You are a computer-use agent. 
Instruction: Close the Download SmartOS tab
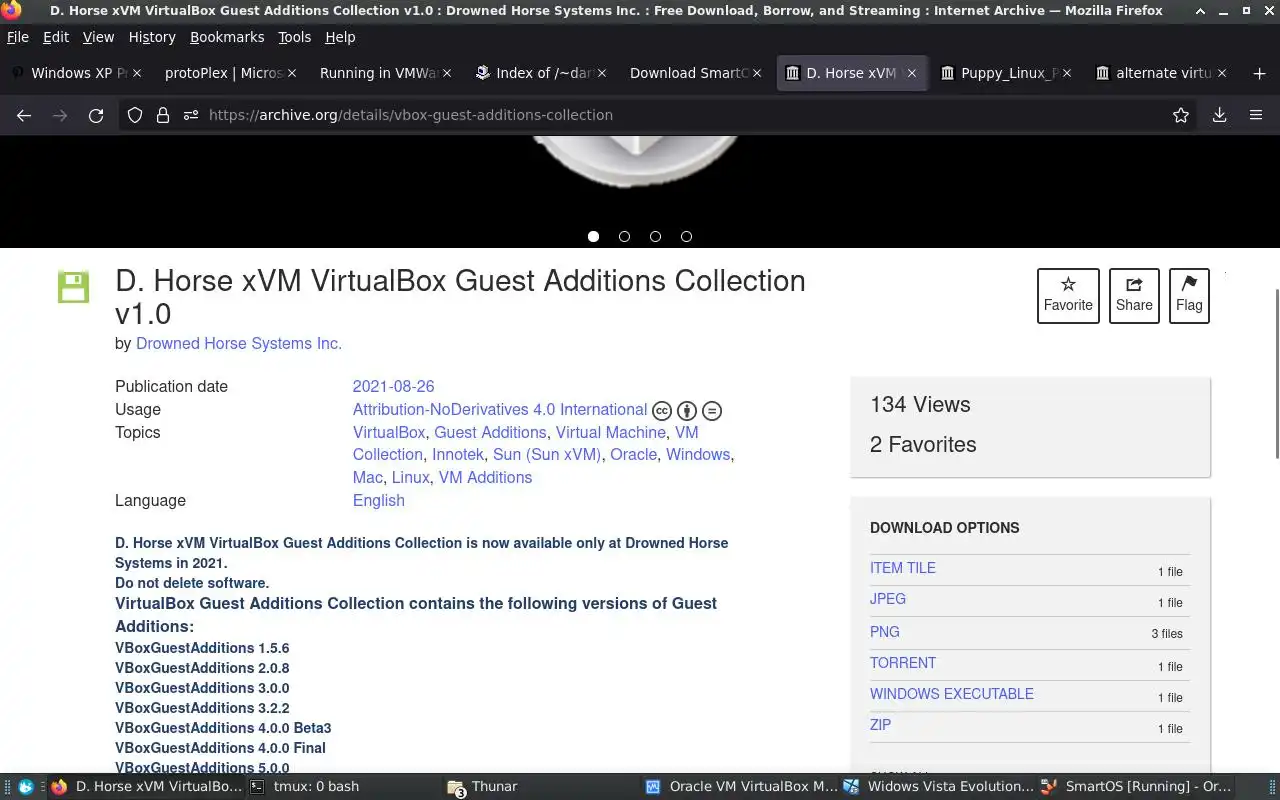point(757,73)
